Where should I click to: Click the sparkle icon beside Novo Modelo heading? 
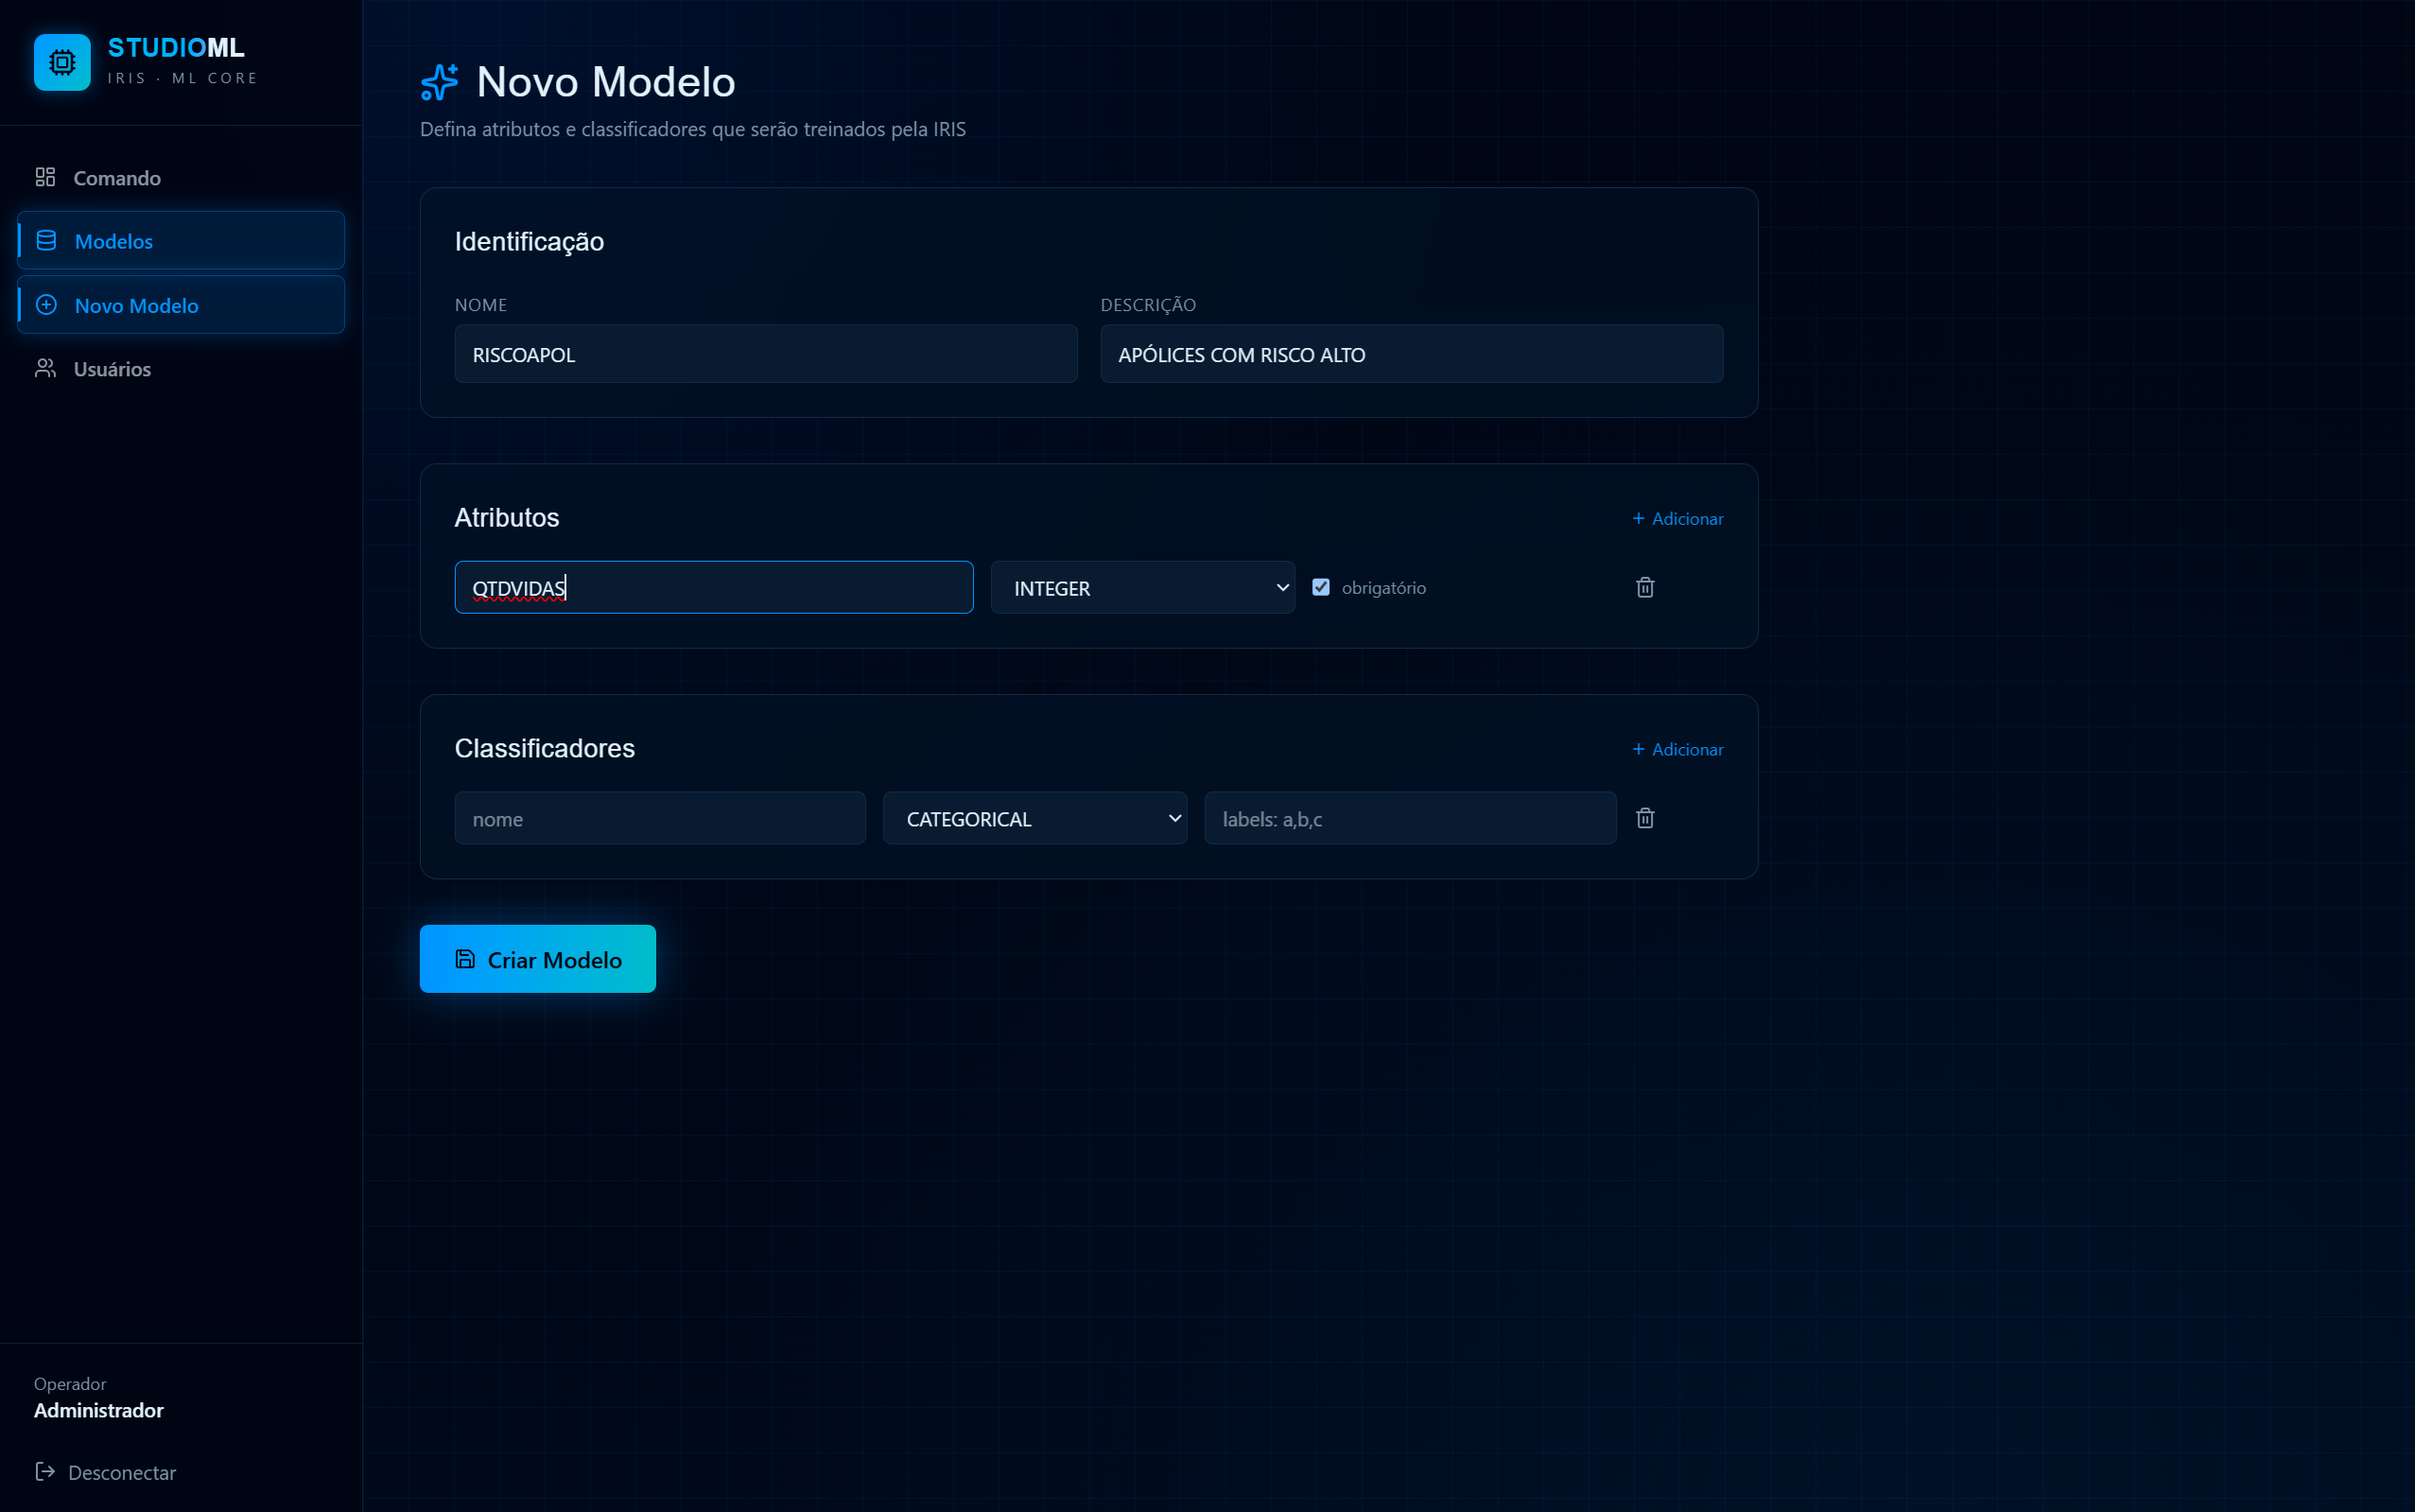439,82
